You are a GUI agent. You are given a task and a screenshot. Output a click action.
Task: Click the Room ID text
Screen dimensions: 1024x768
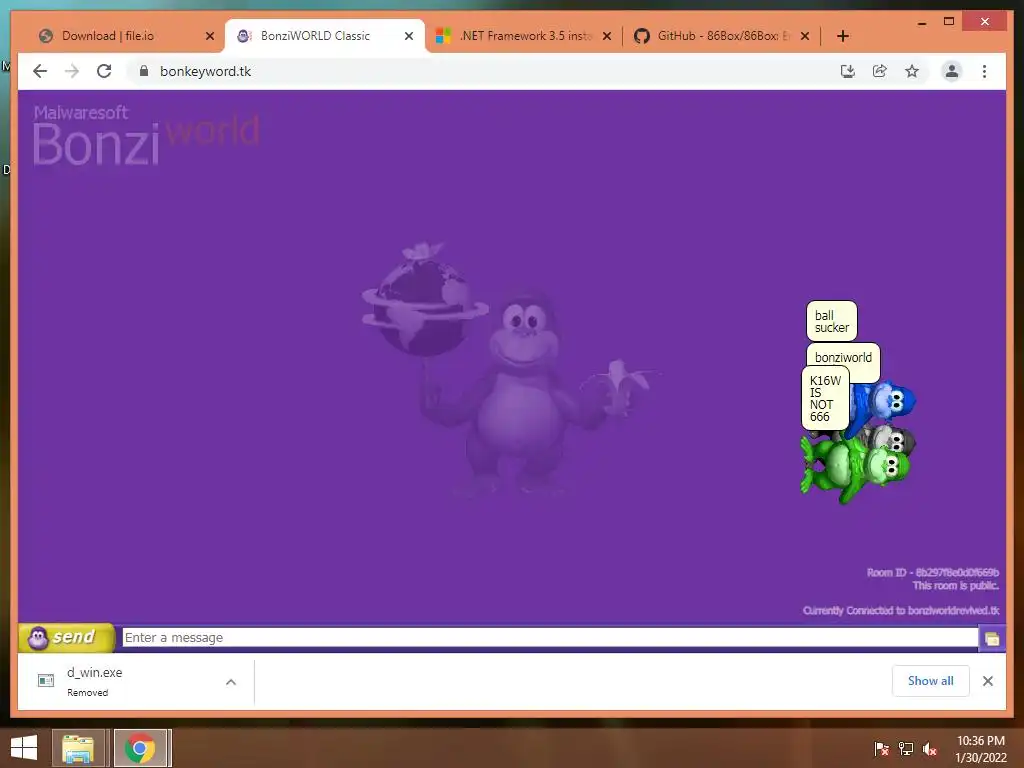pyautogui.click(x=933, y=573)
